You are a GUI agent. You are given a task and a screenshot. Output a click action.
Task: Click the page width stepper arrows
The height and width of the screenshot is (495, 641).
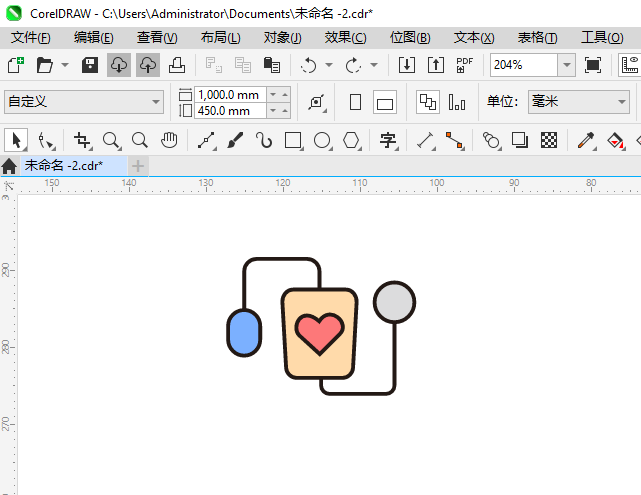tap(279, 95)
